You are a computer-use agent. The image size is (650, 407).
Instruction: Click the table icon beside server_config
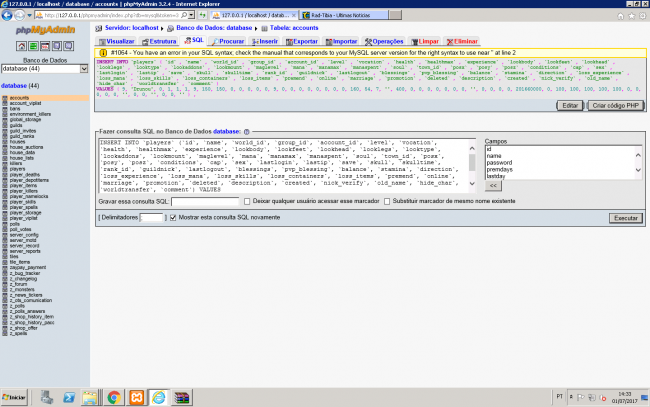(5, 235)
